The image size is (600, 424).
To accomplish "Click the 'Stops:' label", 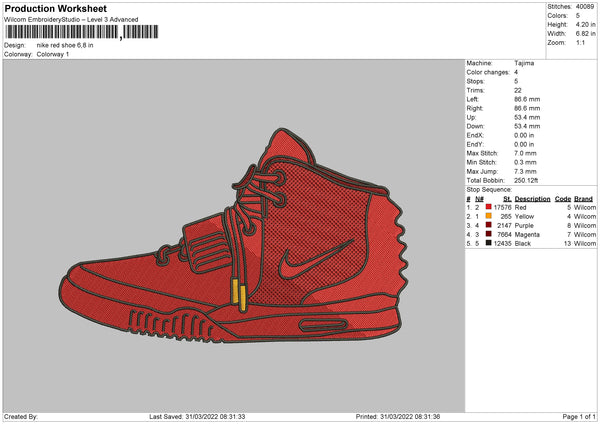I will coord(475,82).
